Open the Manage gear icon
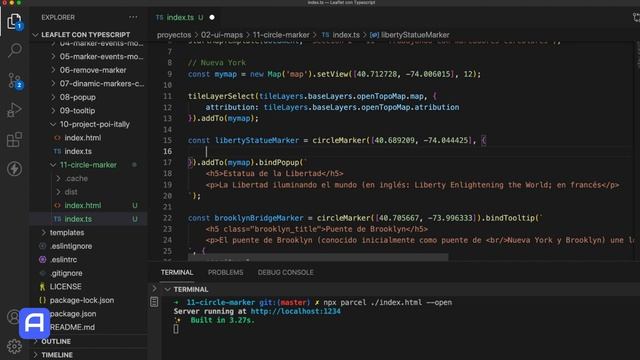Viewport: 640px width, 360px height. click(x=14, y=346)
